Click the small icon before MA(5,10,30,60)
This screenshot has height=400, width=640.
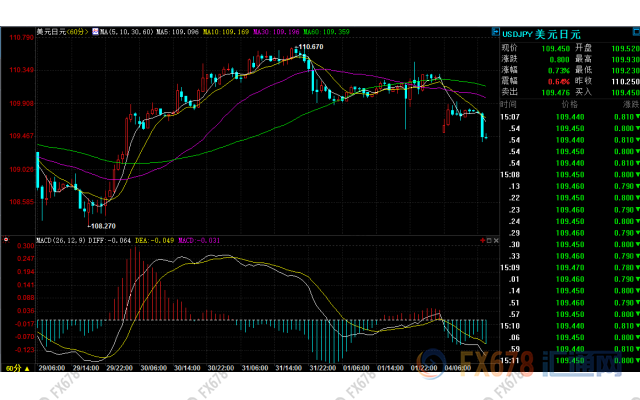pyautogui.click(x=102, y=32)
